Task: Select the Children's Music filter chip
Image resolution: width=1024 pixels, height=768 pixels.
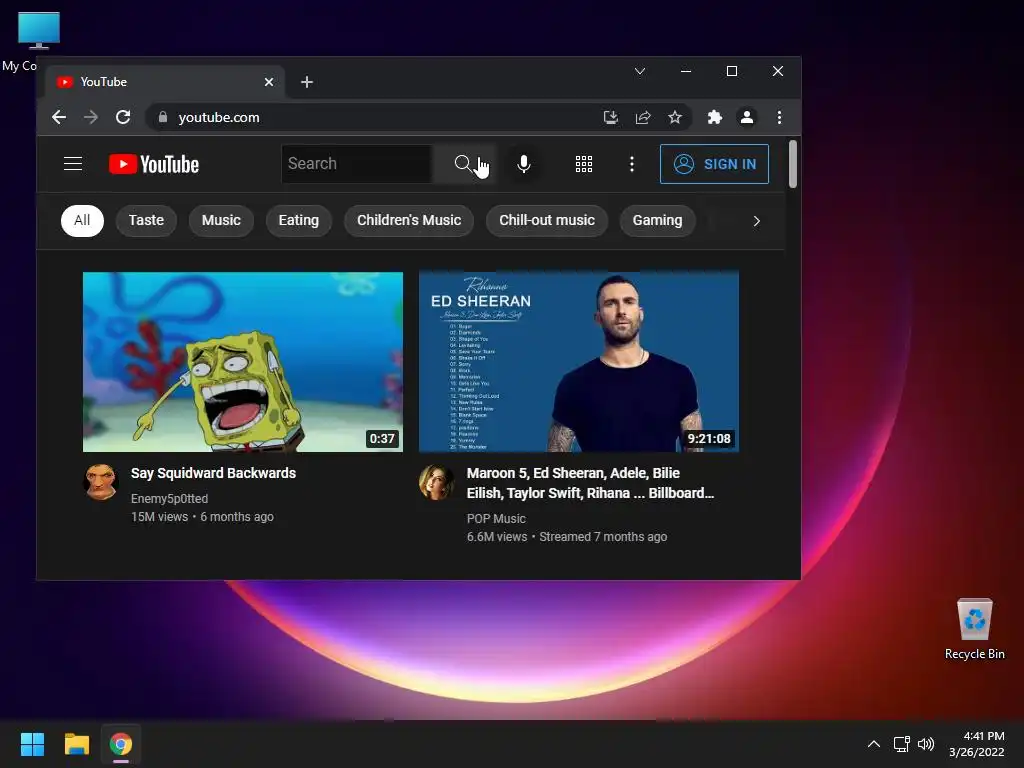Action: [409, 221]
